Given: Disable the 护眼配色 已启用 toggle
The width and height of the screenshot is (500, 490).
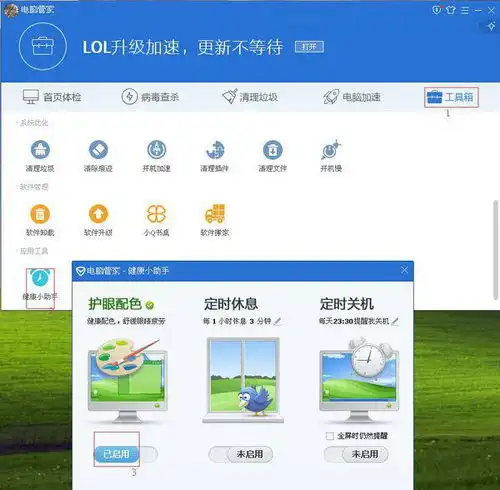Looking at the screenshot, I should (125, 454).
